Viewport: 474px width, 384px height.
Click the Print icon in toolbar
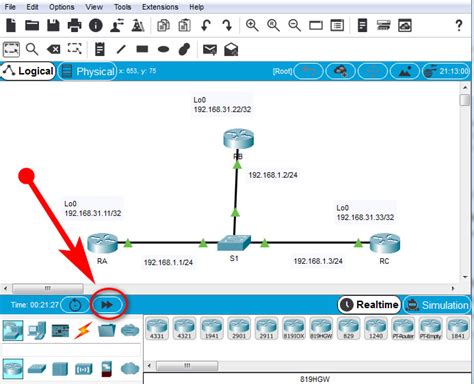click(x=74, y=25)
